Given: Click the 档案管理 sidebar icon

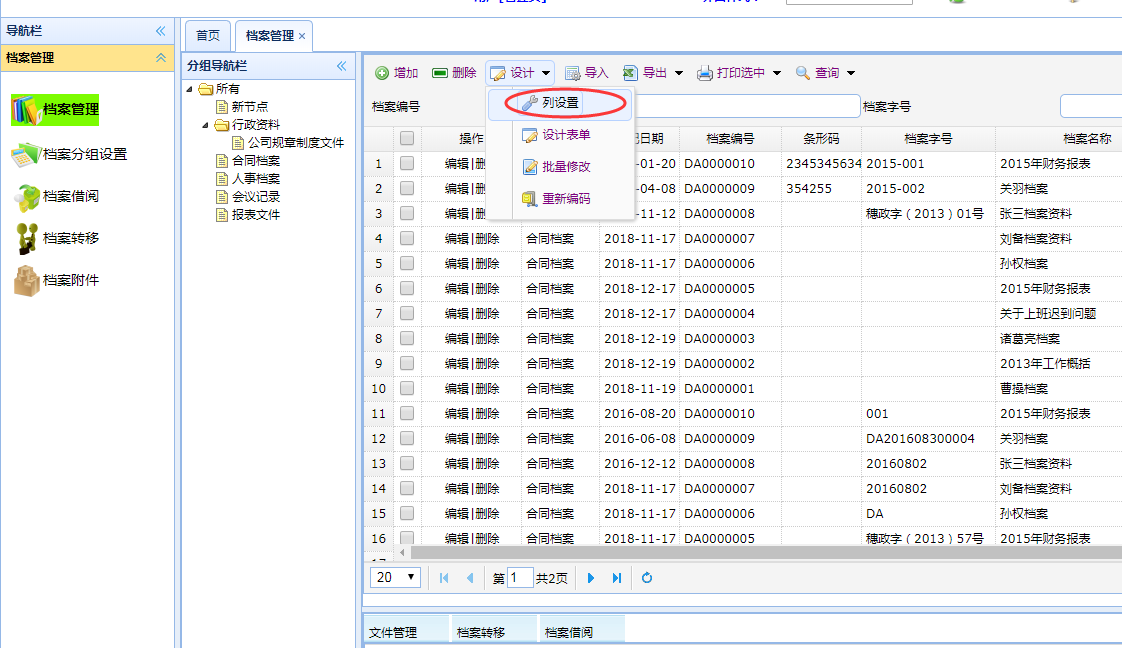Looking at the screenshot, I should click(26, 110).
